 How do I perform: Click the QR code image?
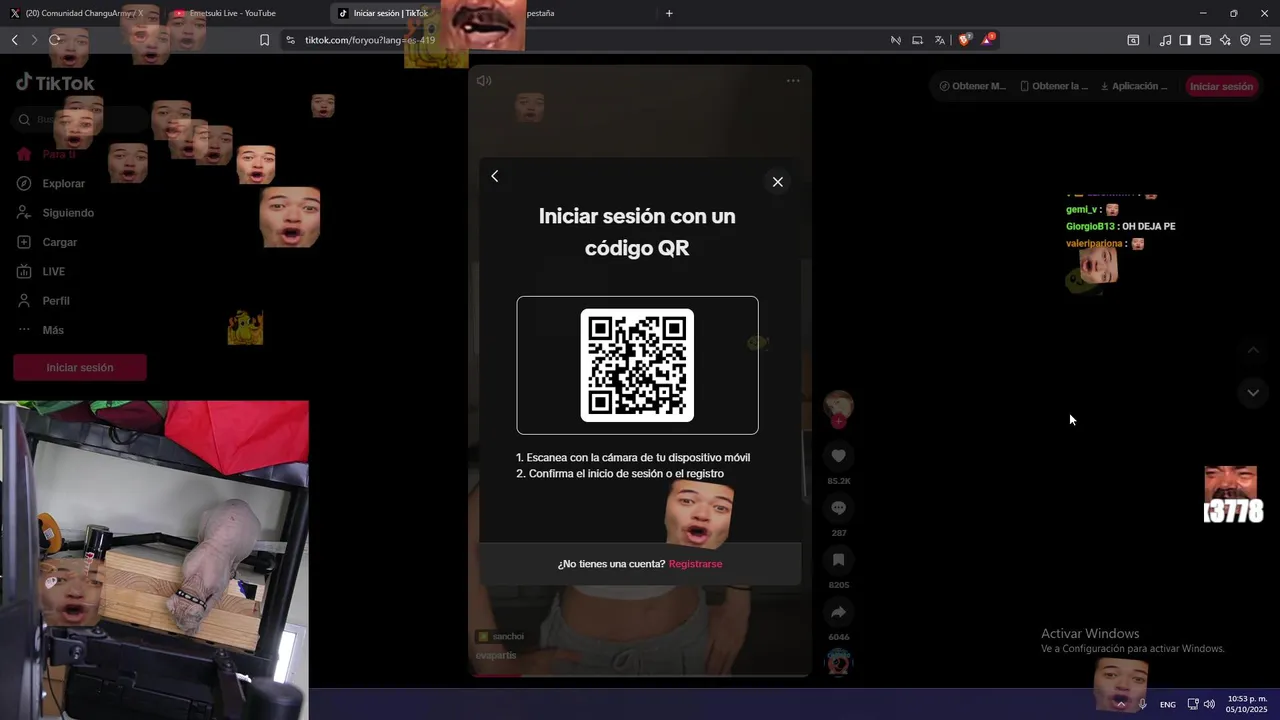[637, 365]
